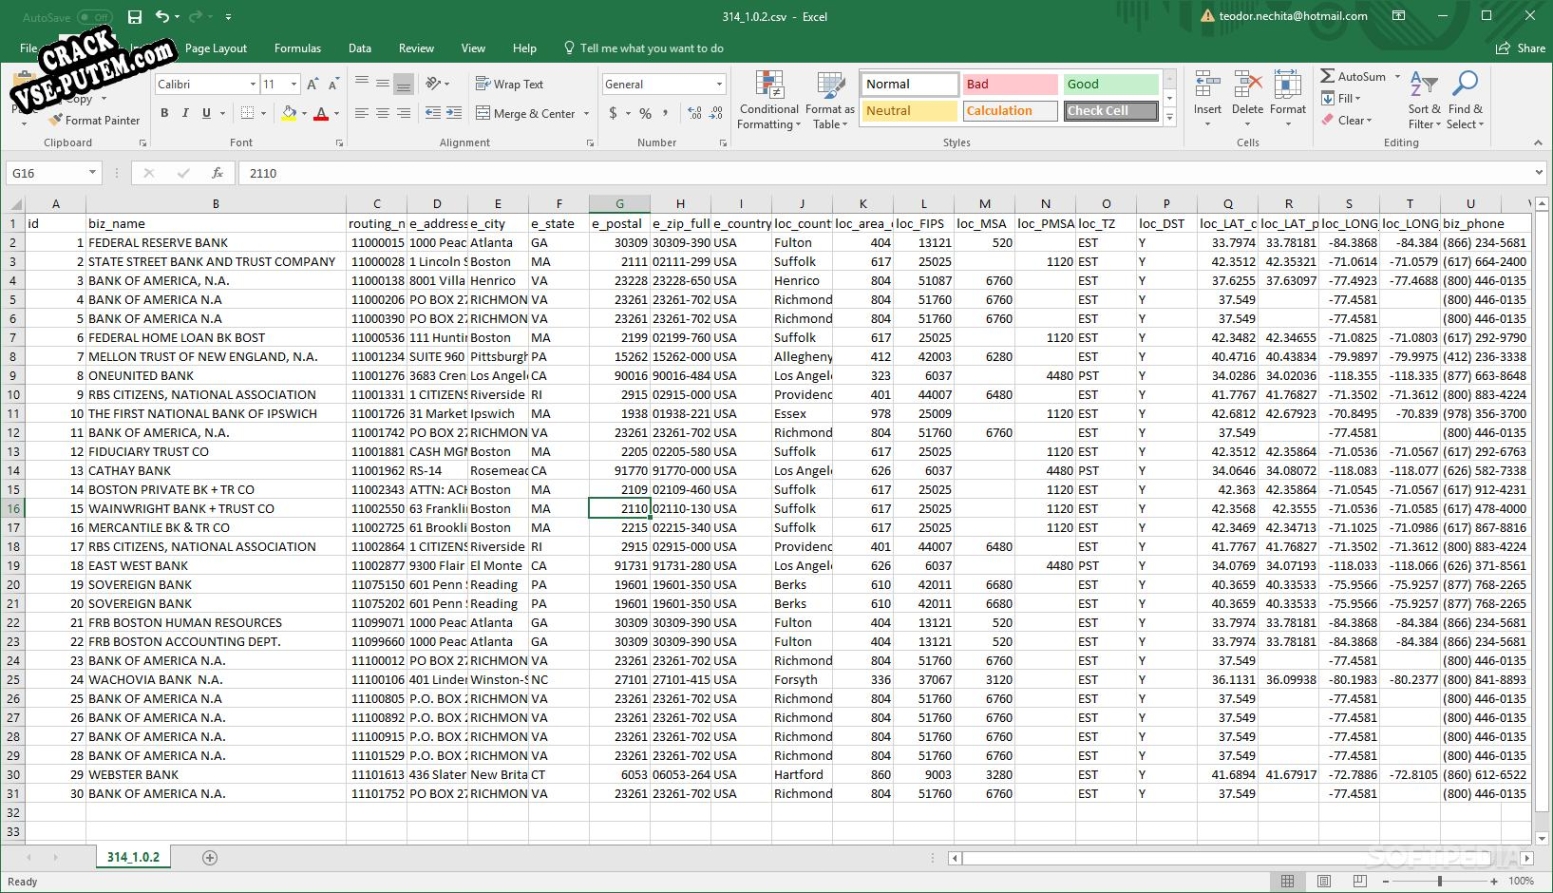Open the Merge & Center dropdown arrow

[x=586, y=114]
